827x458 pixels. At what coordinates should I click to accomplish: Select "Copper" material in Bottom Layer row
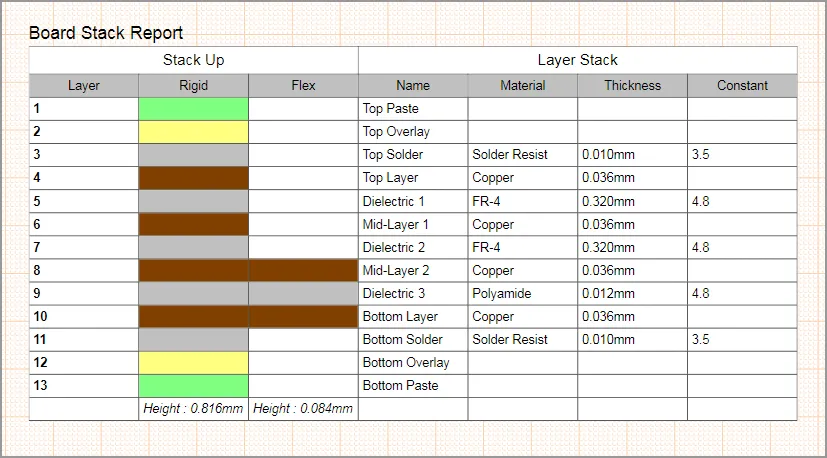523,317
